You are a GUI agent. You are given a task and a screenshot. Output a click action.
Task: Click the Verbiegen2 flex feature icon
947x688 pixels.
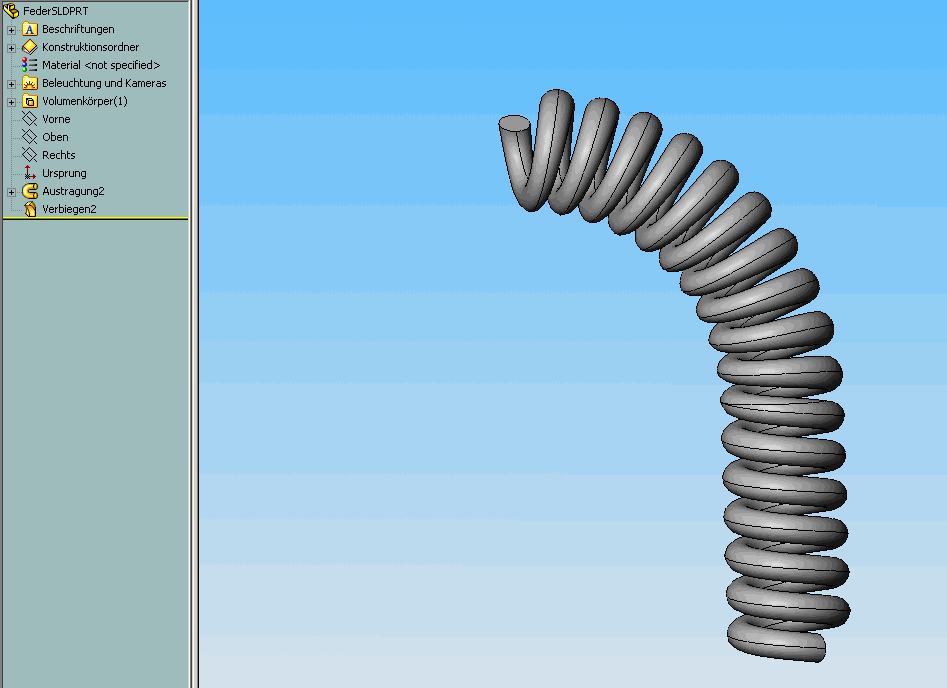[28, 209]
